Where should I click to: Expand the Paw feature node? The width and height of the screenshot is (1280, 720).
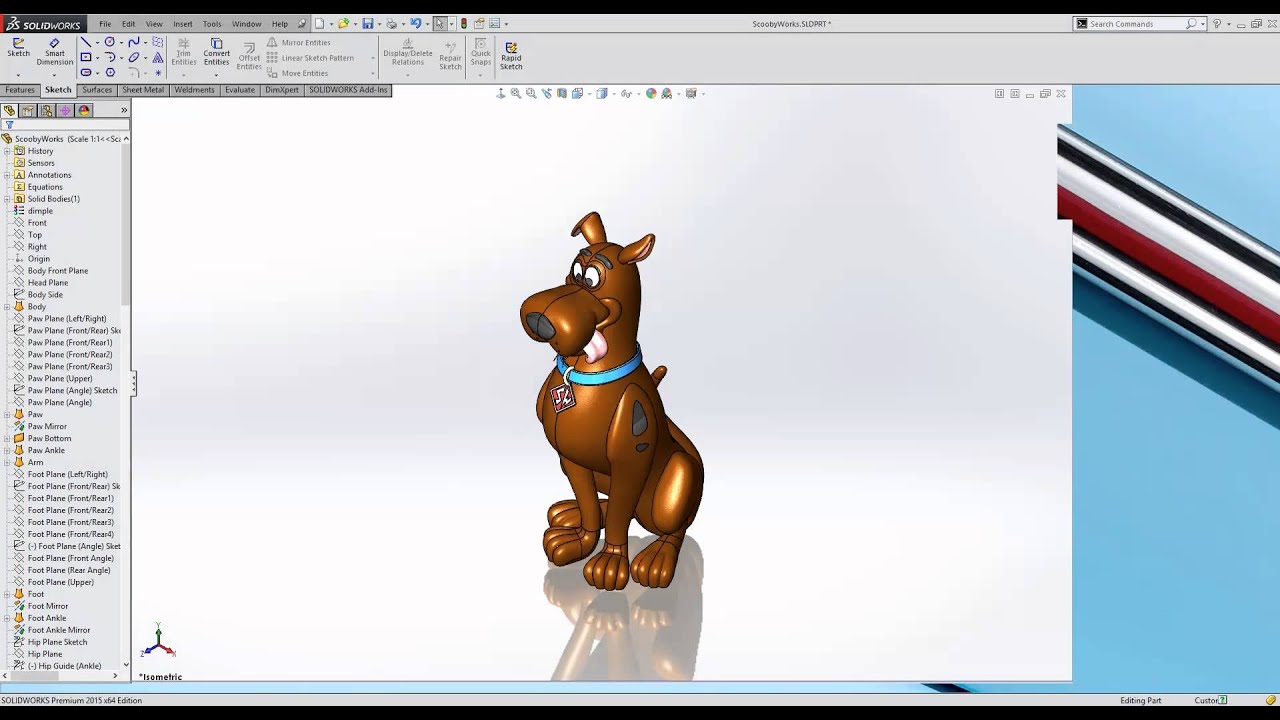pyautogui.click(x=6, y=415)
